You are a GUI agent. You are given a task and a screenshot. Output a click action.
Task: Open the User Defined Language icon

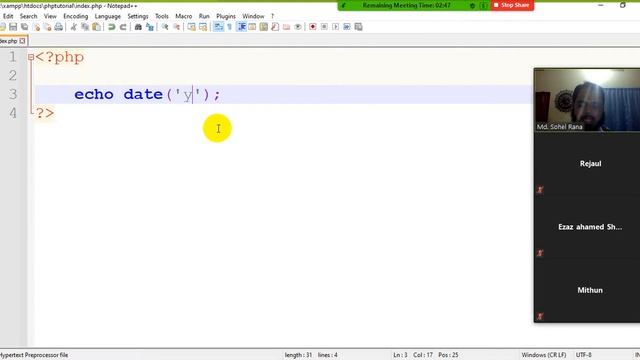click(x=252, y=27)
